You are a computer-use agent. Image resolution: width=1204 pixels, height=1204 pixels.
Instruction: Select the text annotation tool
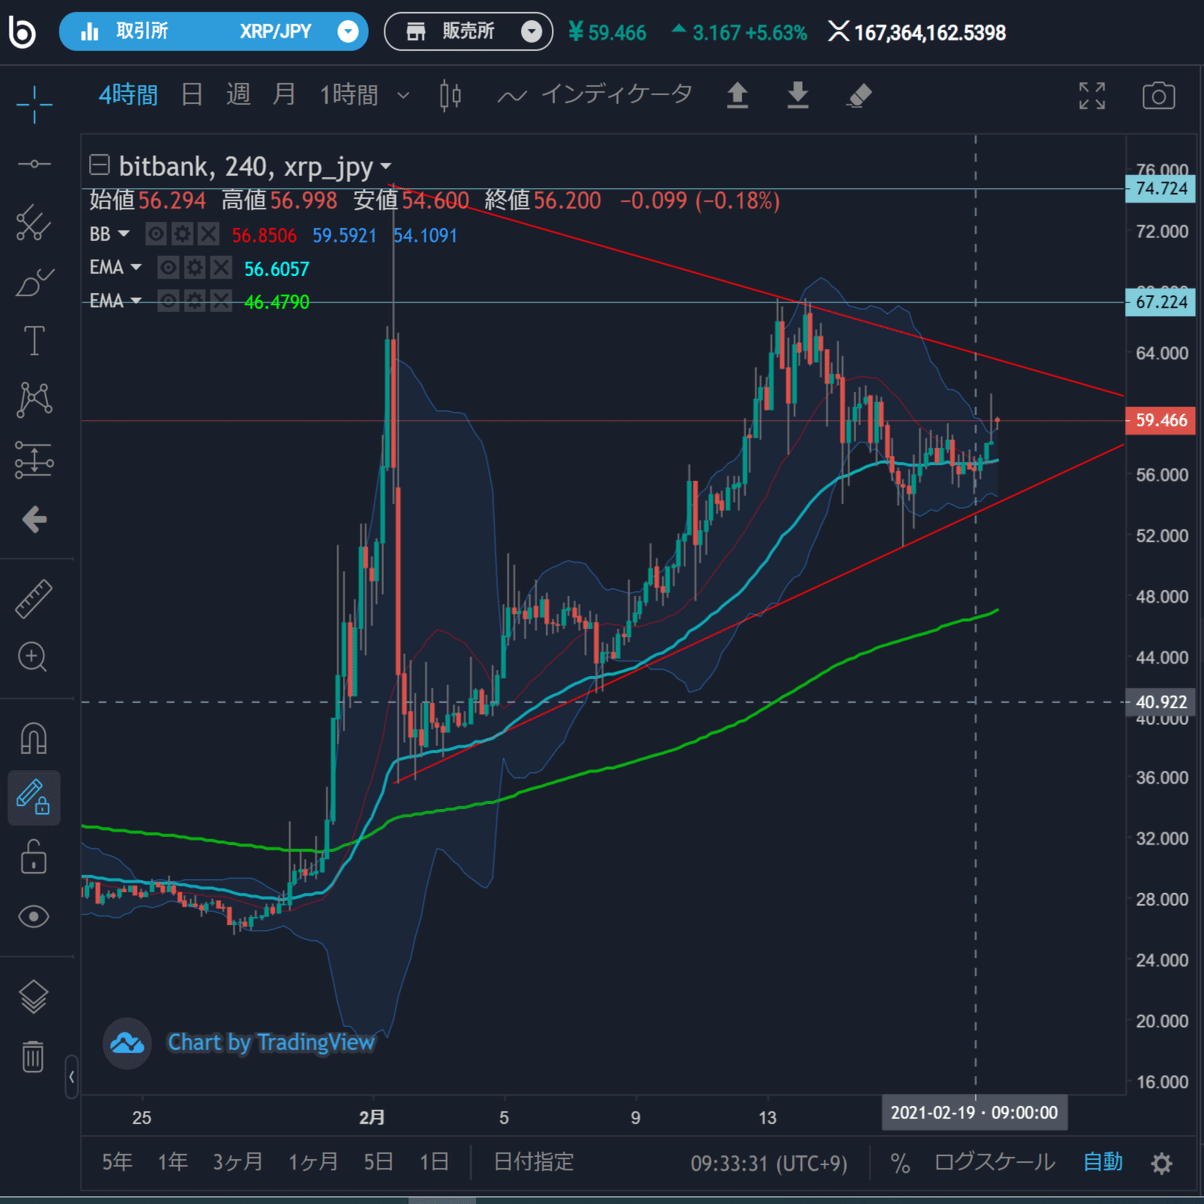[x=35, y=340]
